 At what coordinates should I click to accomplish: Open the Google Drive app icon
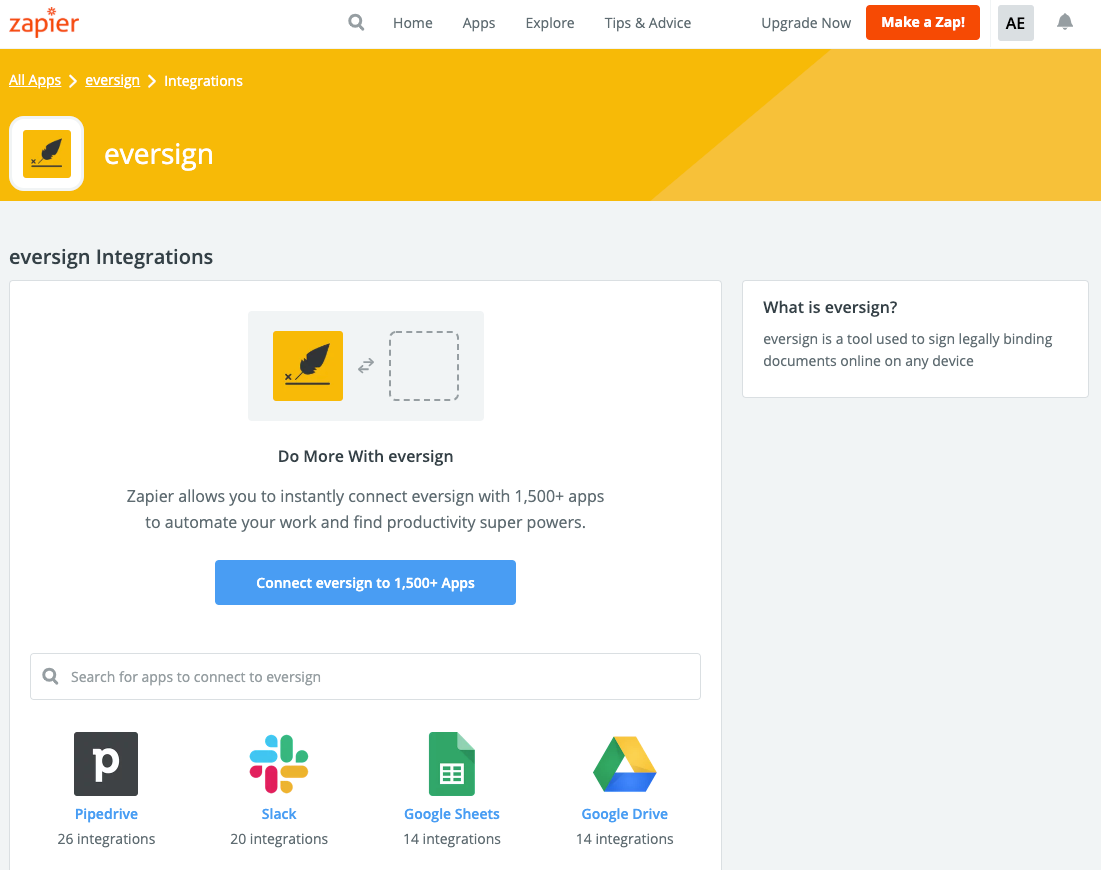(624, 764)
